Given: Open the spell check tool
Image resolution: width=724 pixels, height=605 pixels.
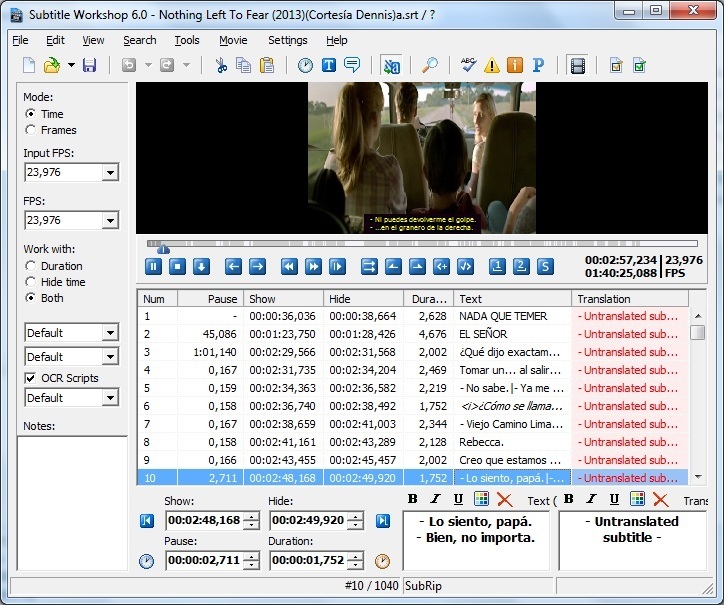Looking at the screenshot, I should 467,65.
